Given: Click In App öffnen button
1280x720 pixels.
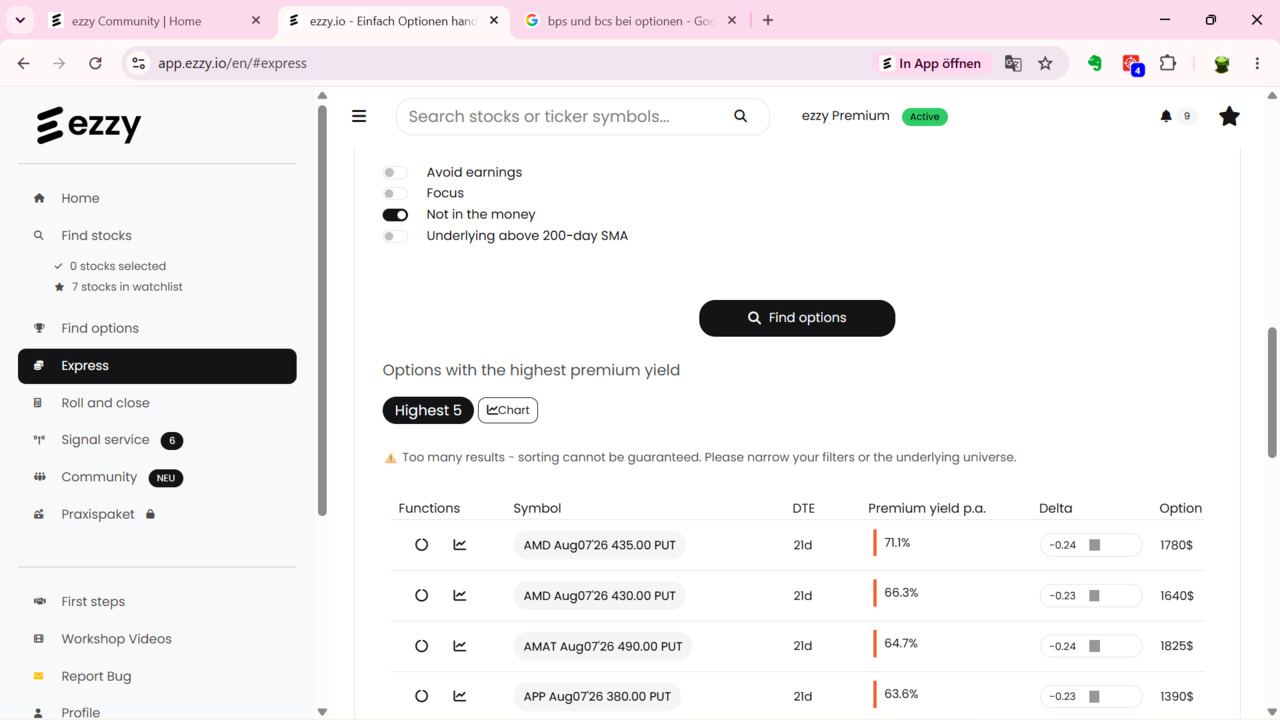Looking at the screenshot, I should 930,63.
